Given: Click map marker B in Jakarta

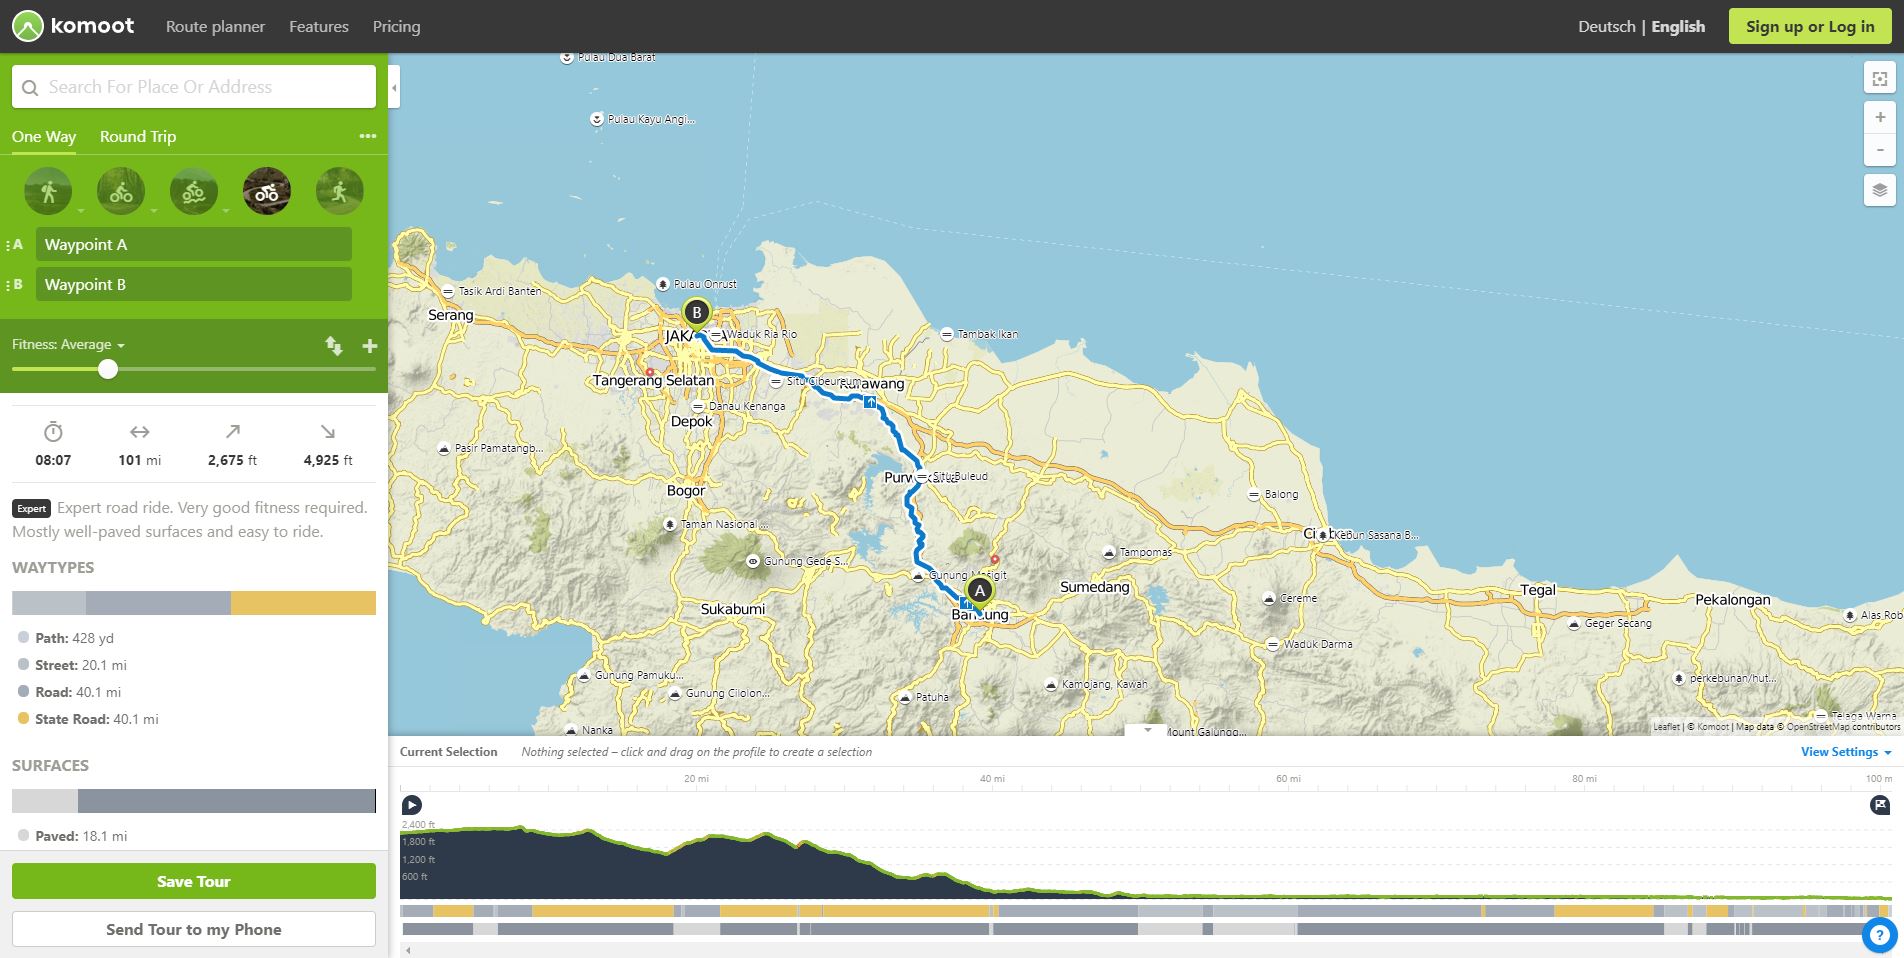Looking at the screenshot, I should tap(697, 313).
